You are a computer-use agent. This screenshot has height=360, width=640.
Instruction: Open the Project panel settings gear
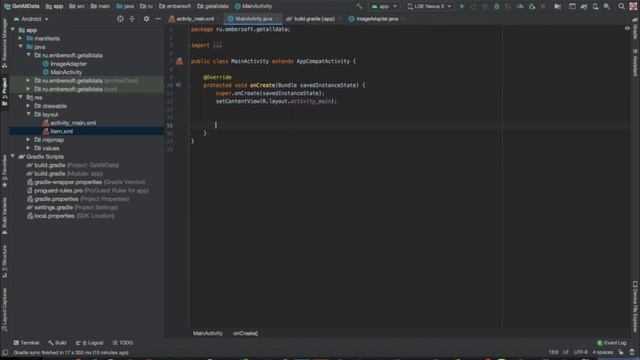pos(146,19)
